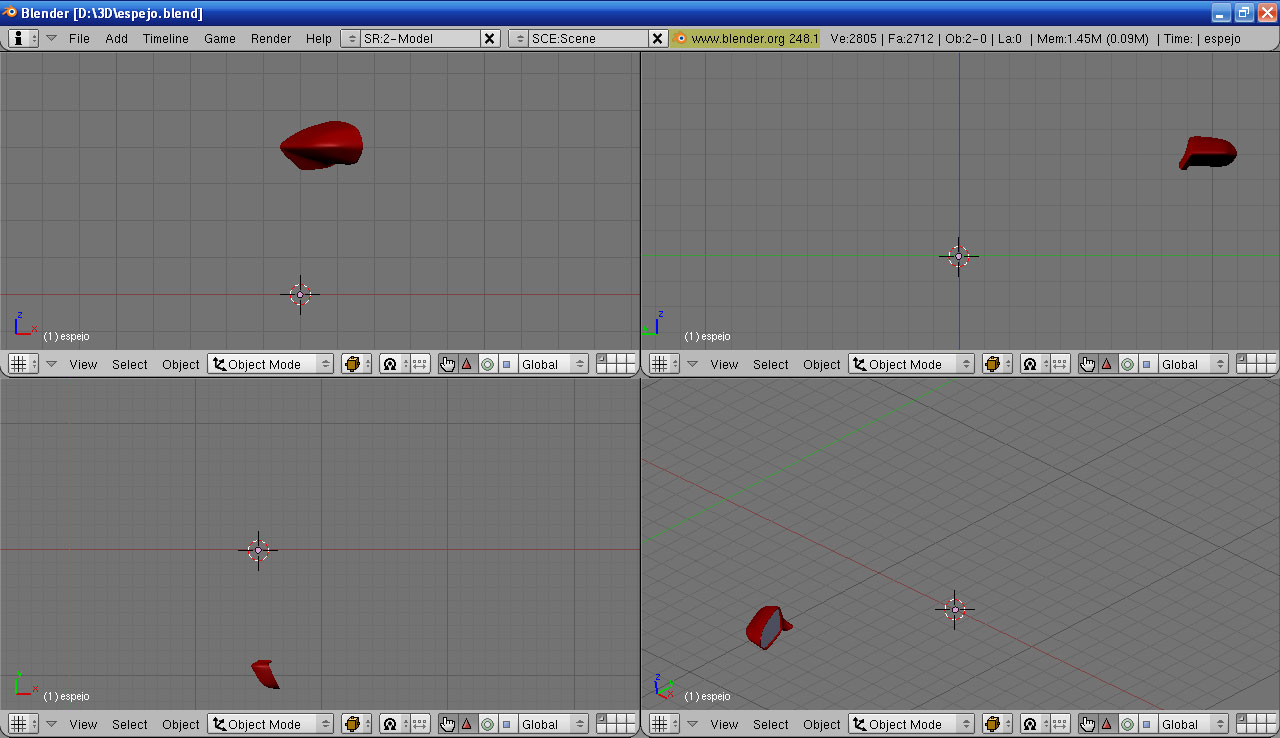Open window type selector in top-left viewport
The width and height of the screenshot is (1280, 738).
point(23,364)
